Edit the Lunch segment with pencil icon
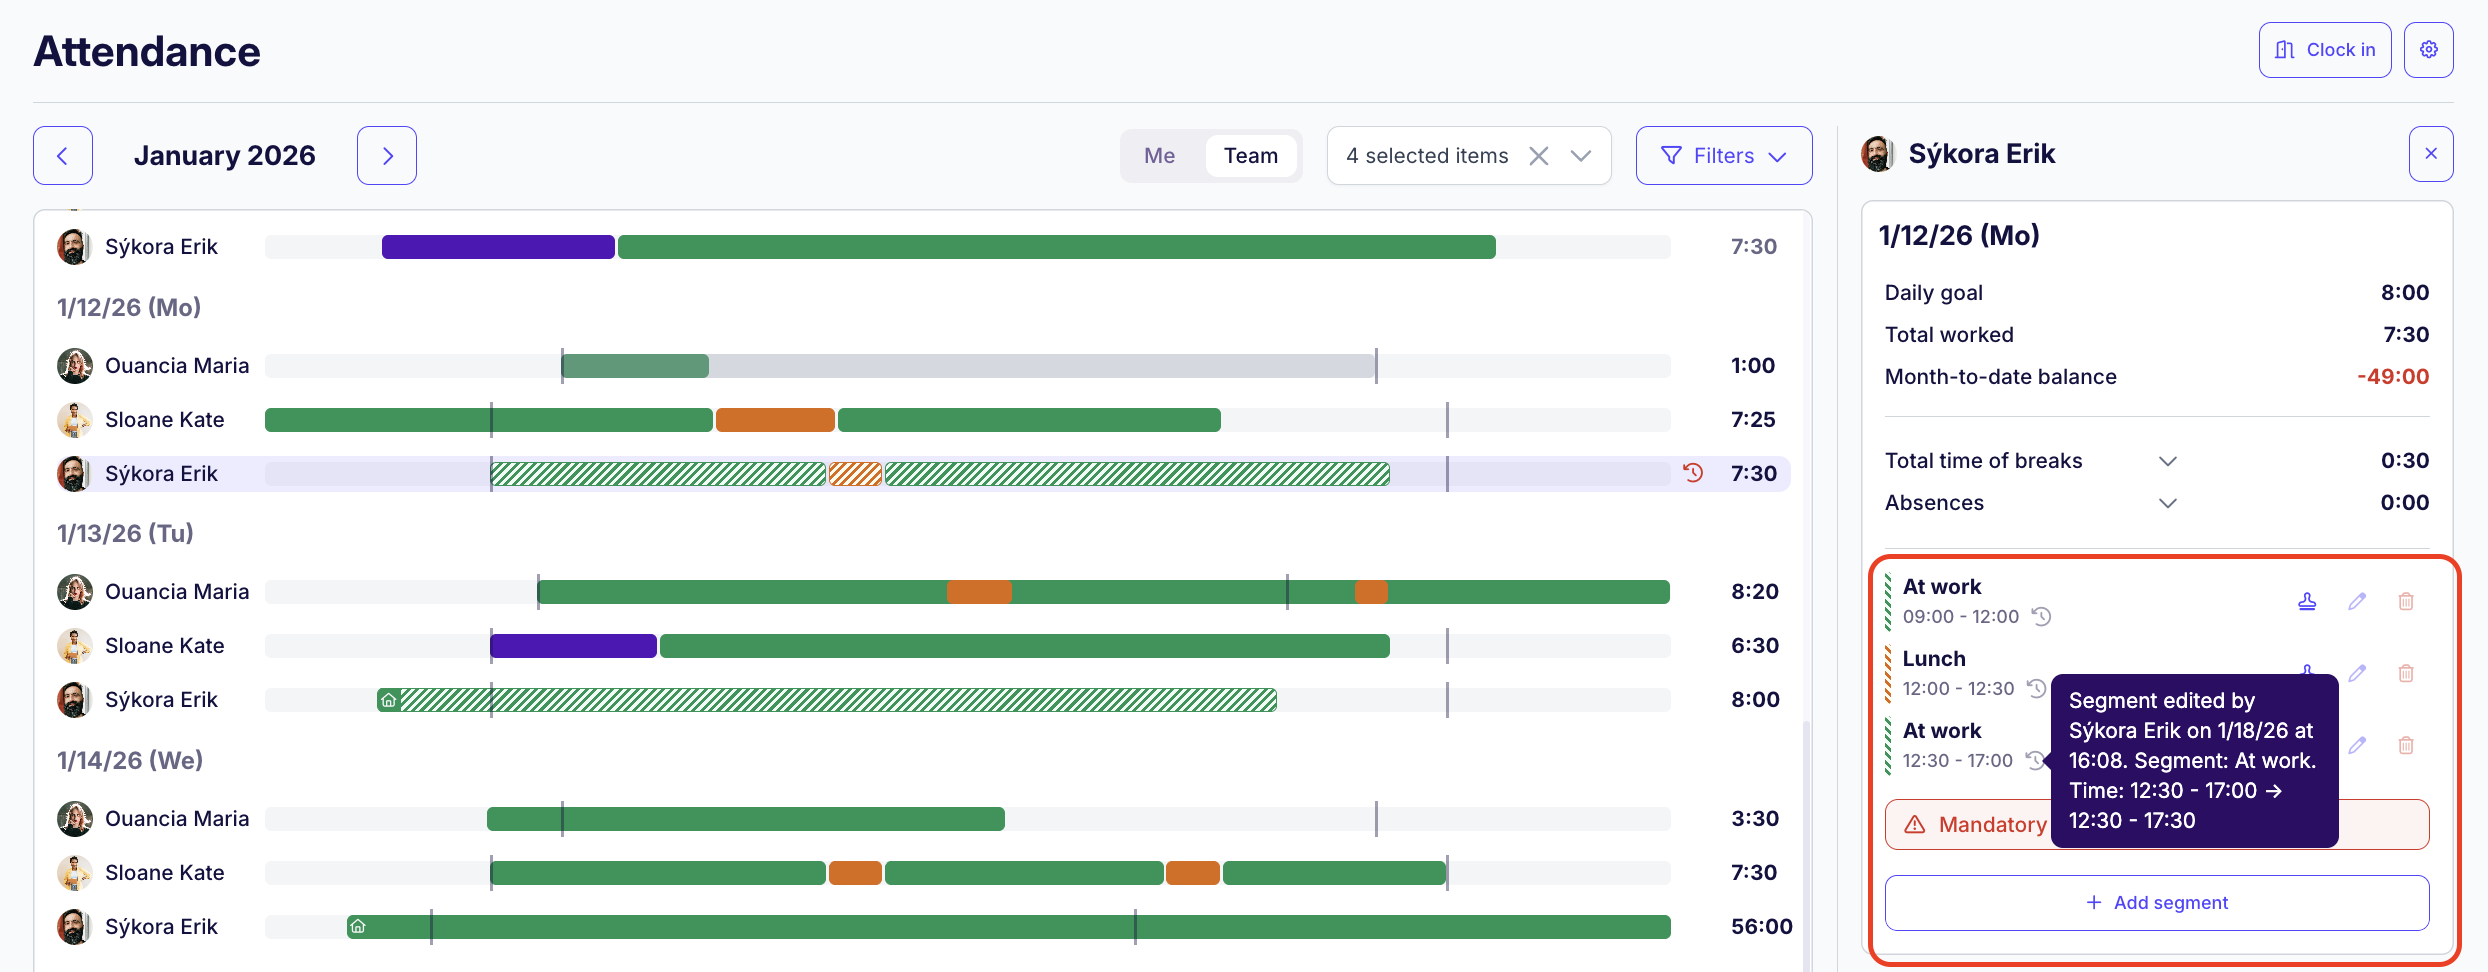This screenshot has height=972, width=2488. (2357, 673)
